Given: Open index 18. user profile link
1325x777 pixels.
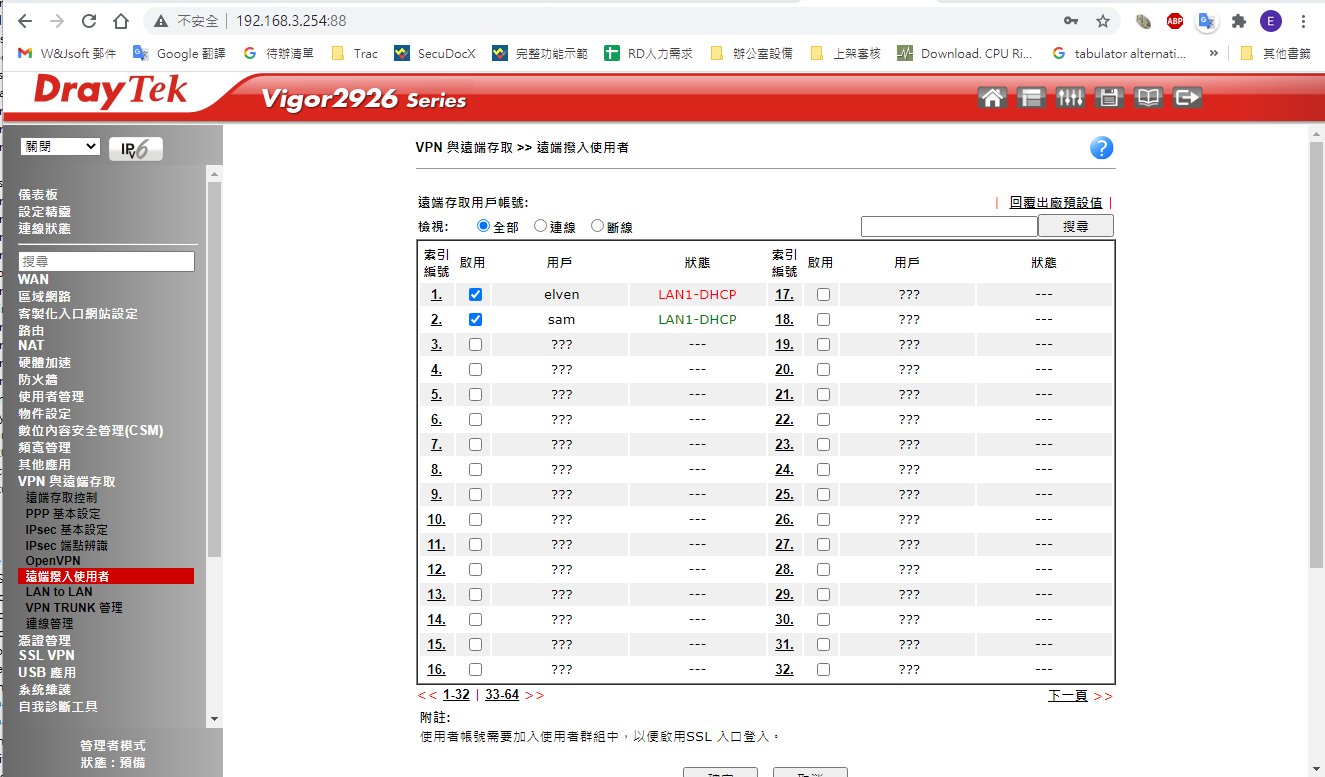Looking at the screenshot, I should [784, 320].
